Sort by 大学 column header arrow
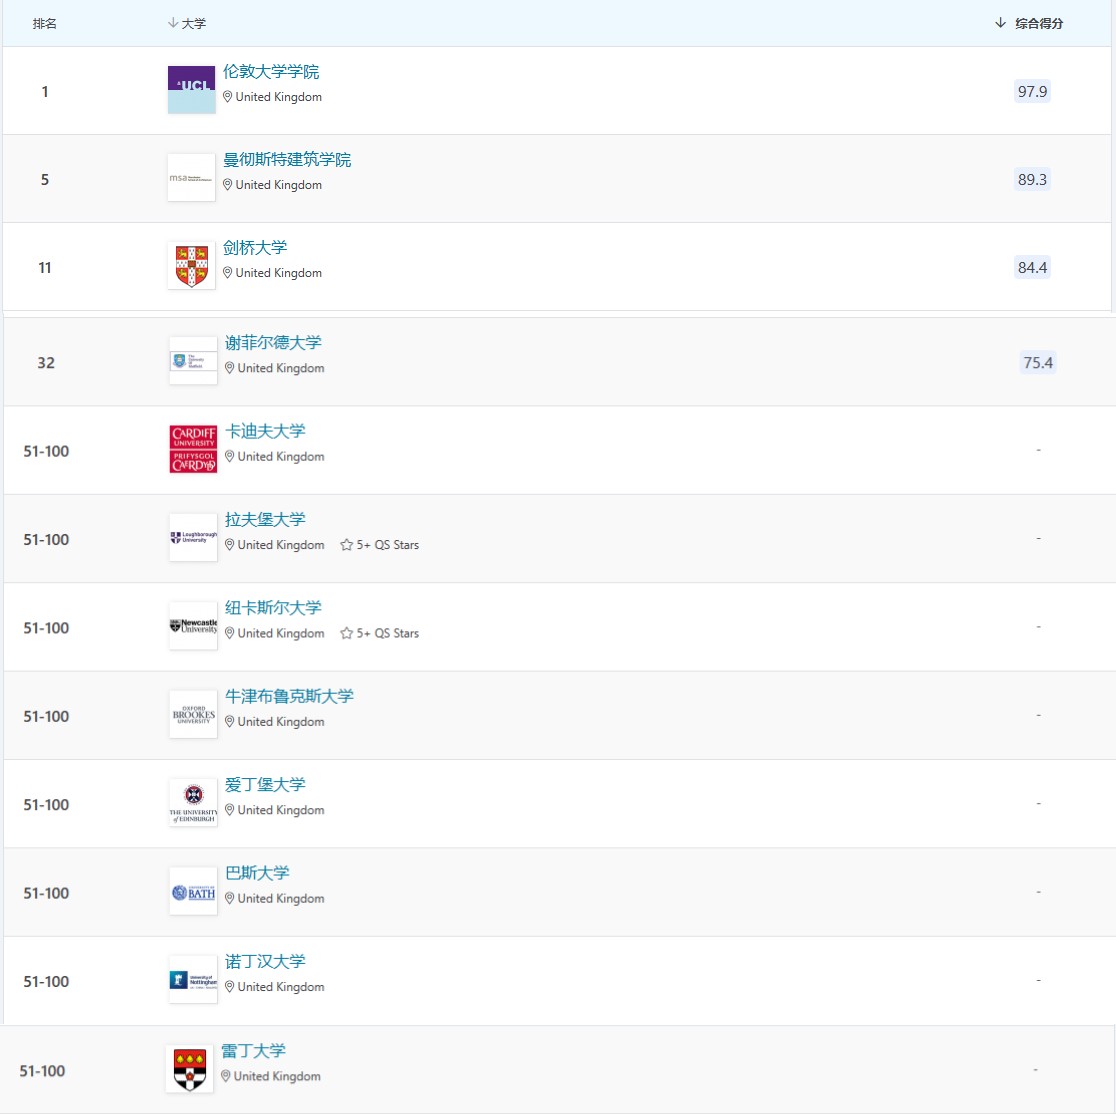 pyautogui.click(x=173, y=23)
